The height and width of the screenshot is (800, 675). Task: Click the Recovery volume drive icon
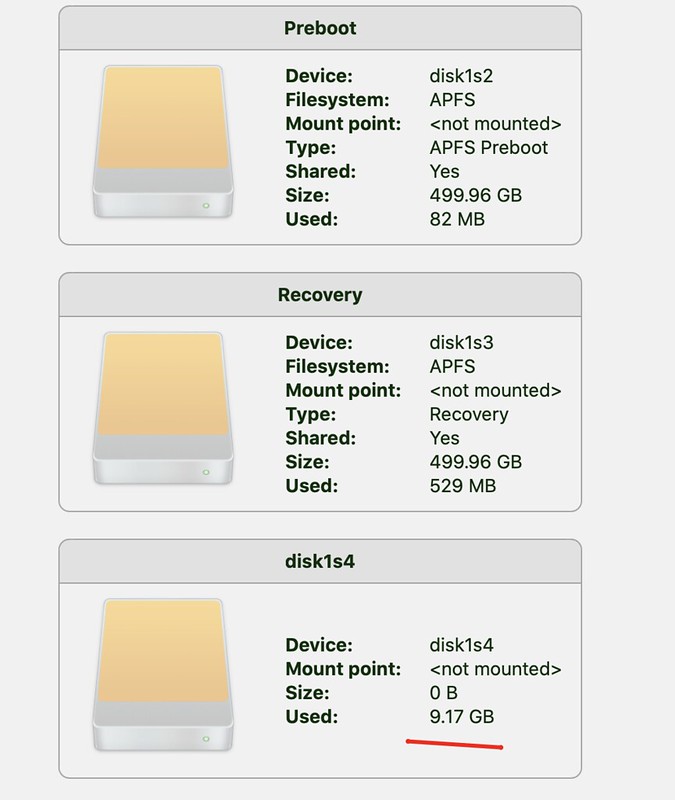tap(163, 408)
